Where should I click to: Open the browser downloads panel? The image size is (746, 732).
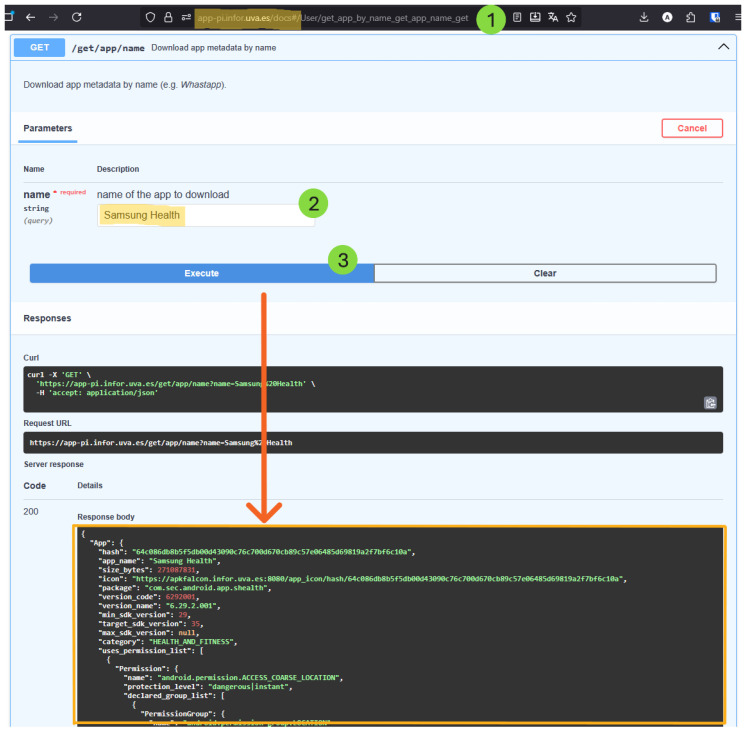click(644, 18)
